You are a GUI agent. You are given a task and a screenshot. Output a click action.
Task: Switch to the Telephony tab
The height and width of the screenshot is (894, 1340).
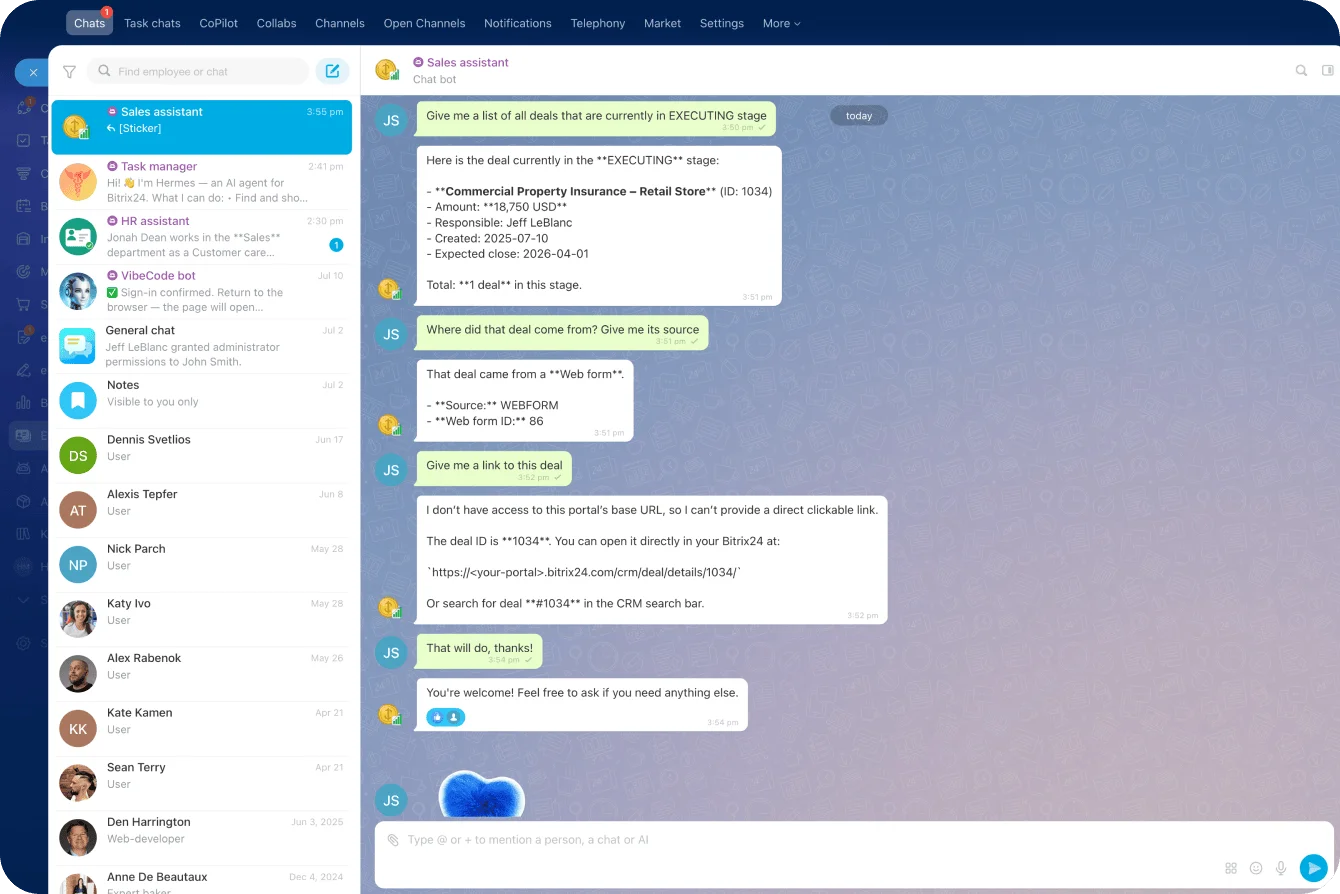point(598,23)
